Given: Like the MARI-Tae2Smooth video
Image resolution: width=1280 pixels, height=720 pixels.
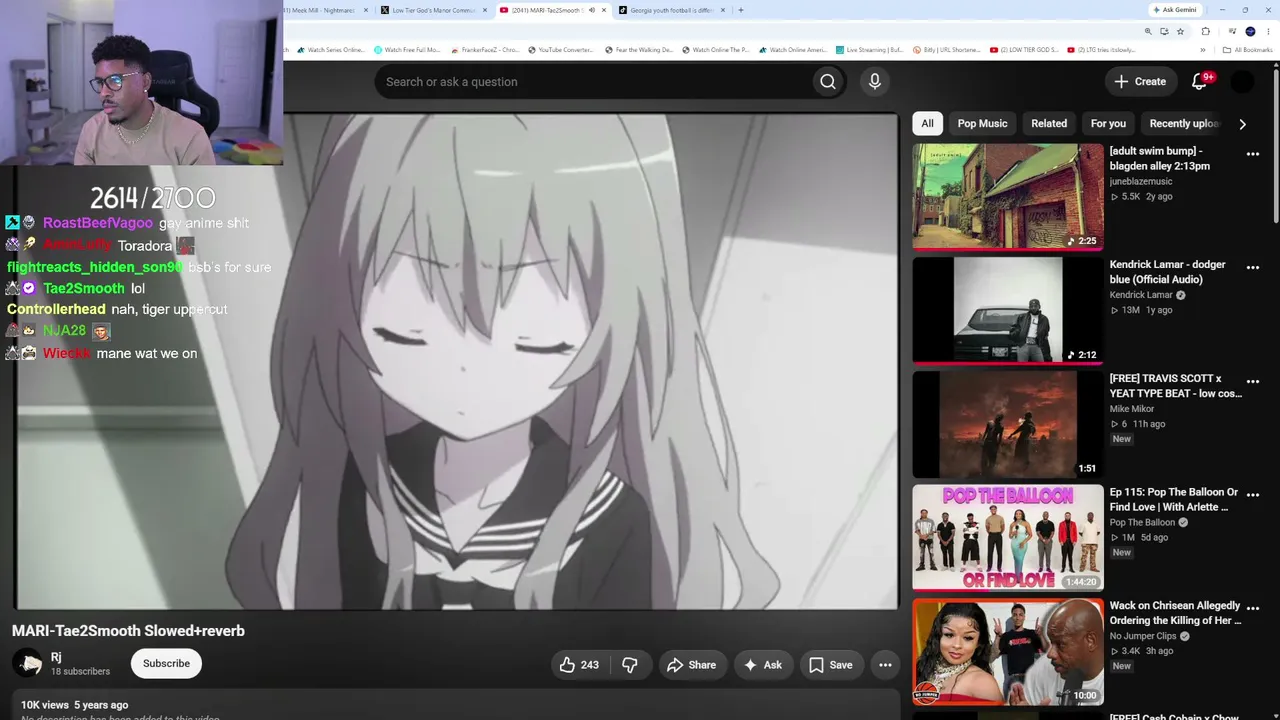Looking at the screenshot, I should [x=579, y=665].
